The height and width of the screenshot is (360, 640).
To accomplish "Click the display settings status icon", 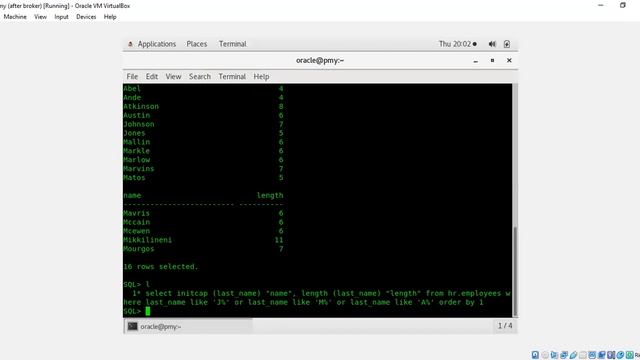I will (592, 355).
